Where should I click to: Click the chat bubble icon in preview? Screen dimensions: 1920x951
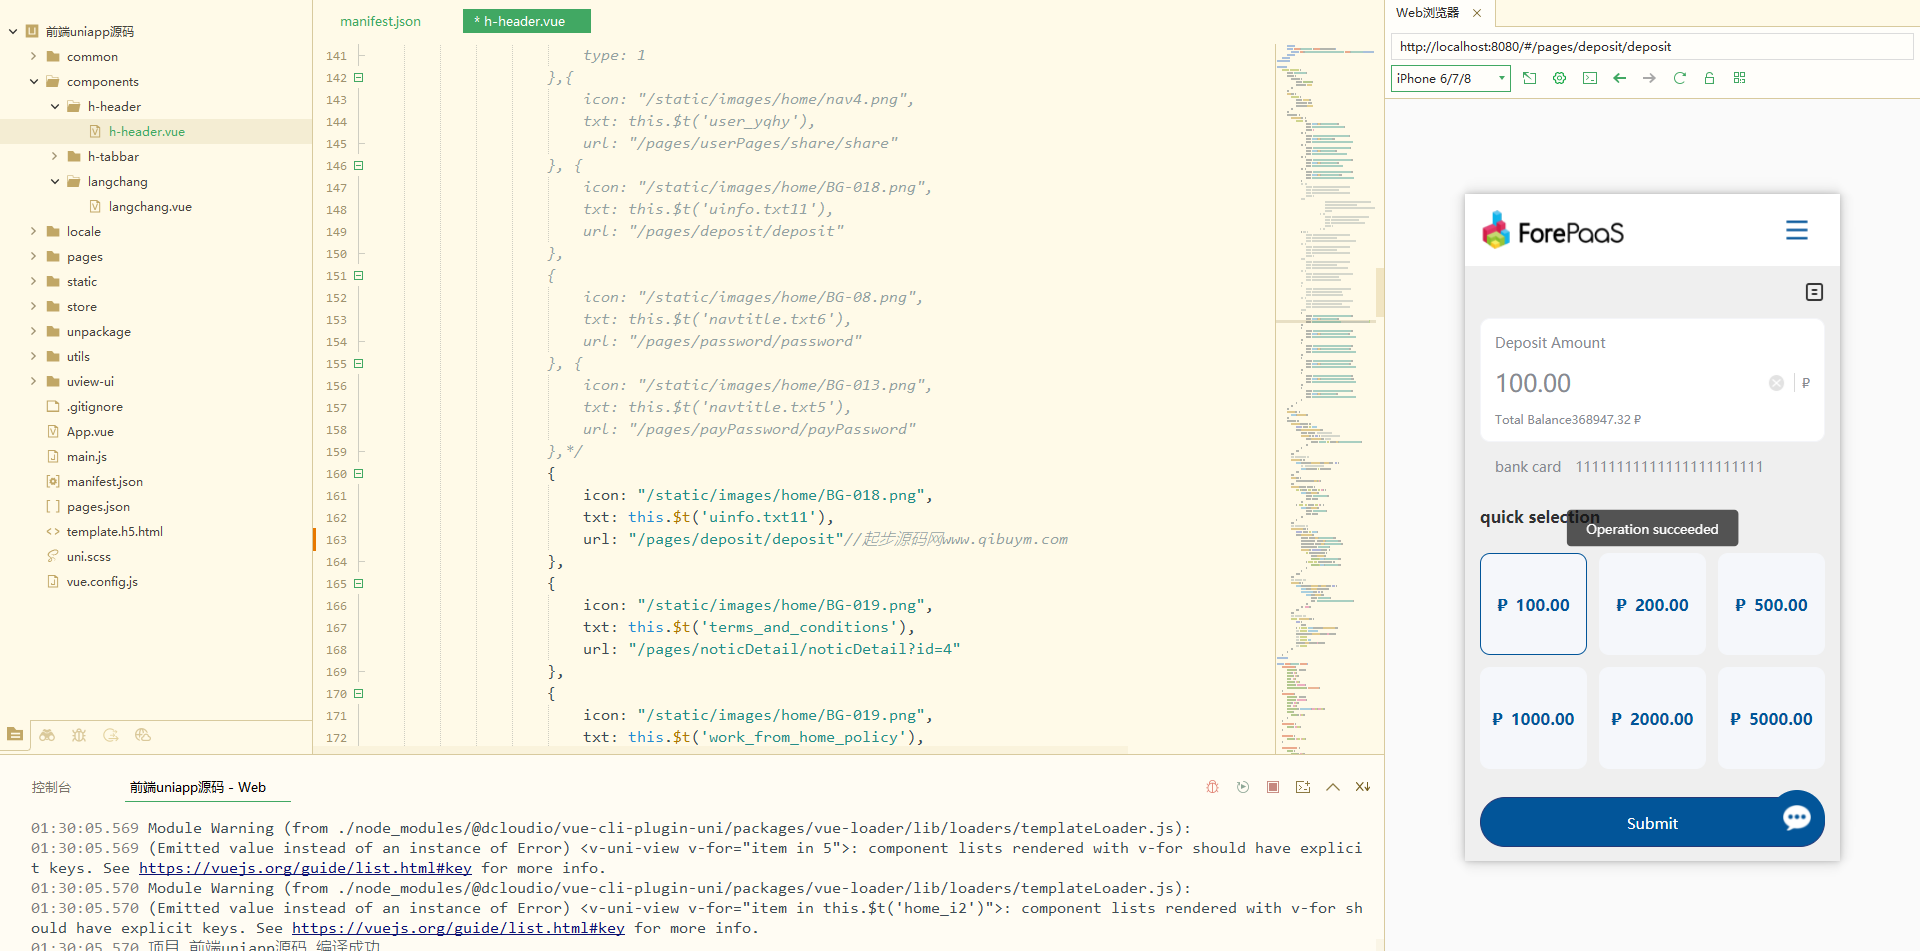[x=1796, y=818]
